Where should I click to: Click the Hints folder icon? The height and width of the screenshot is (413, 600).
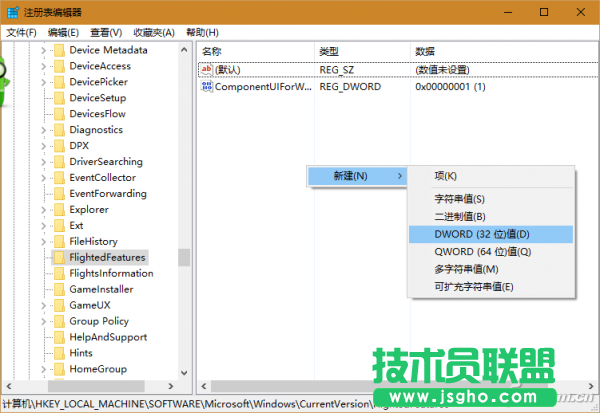pos(59,353)
